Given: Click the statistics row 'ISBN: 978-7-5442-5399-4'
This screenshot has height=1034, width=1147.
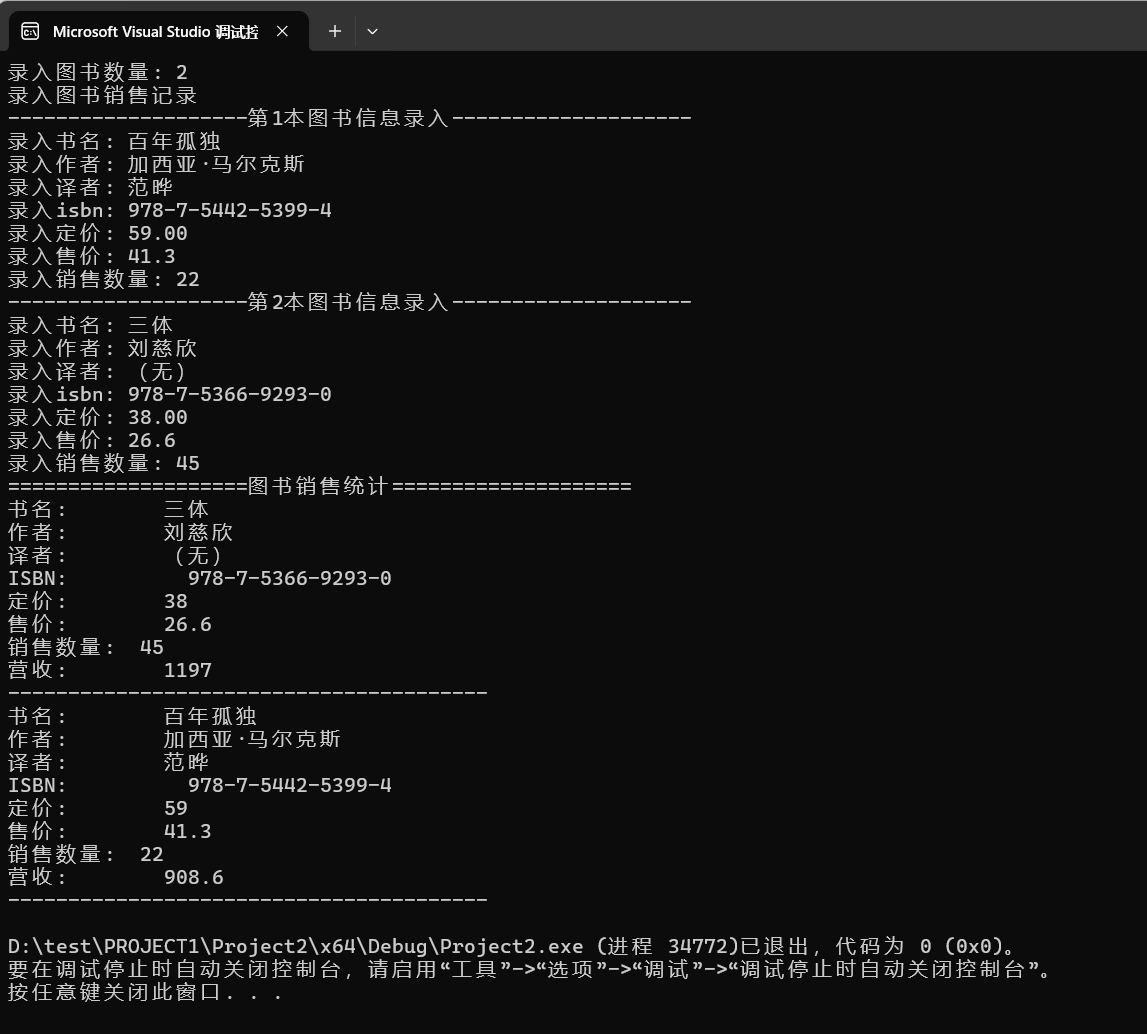Looking at the screenshot, I should point(200,785).
